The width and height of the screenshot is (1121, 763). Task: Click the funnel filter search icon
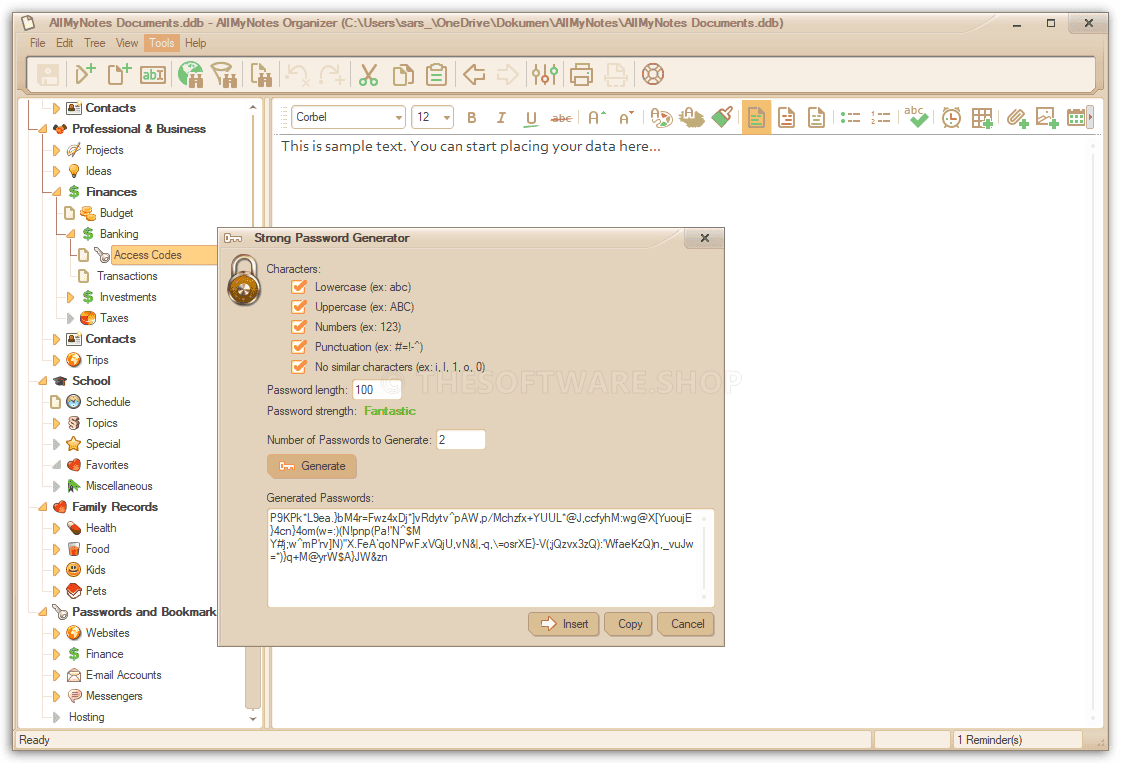coord(224,74)
